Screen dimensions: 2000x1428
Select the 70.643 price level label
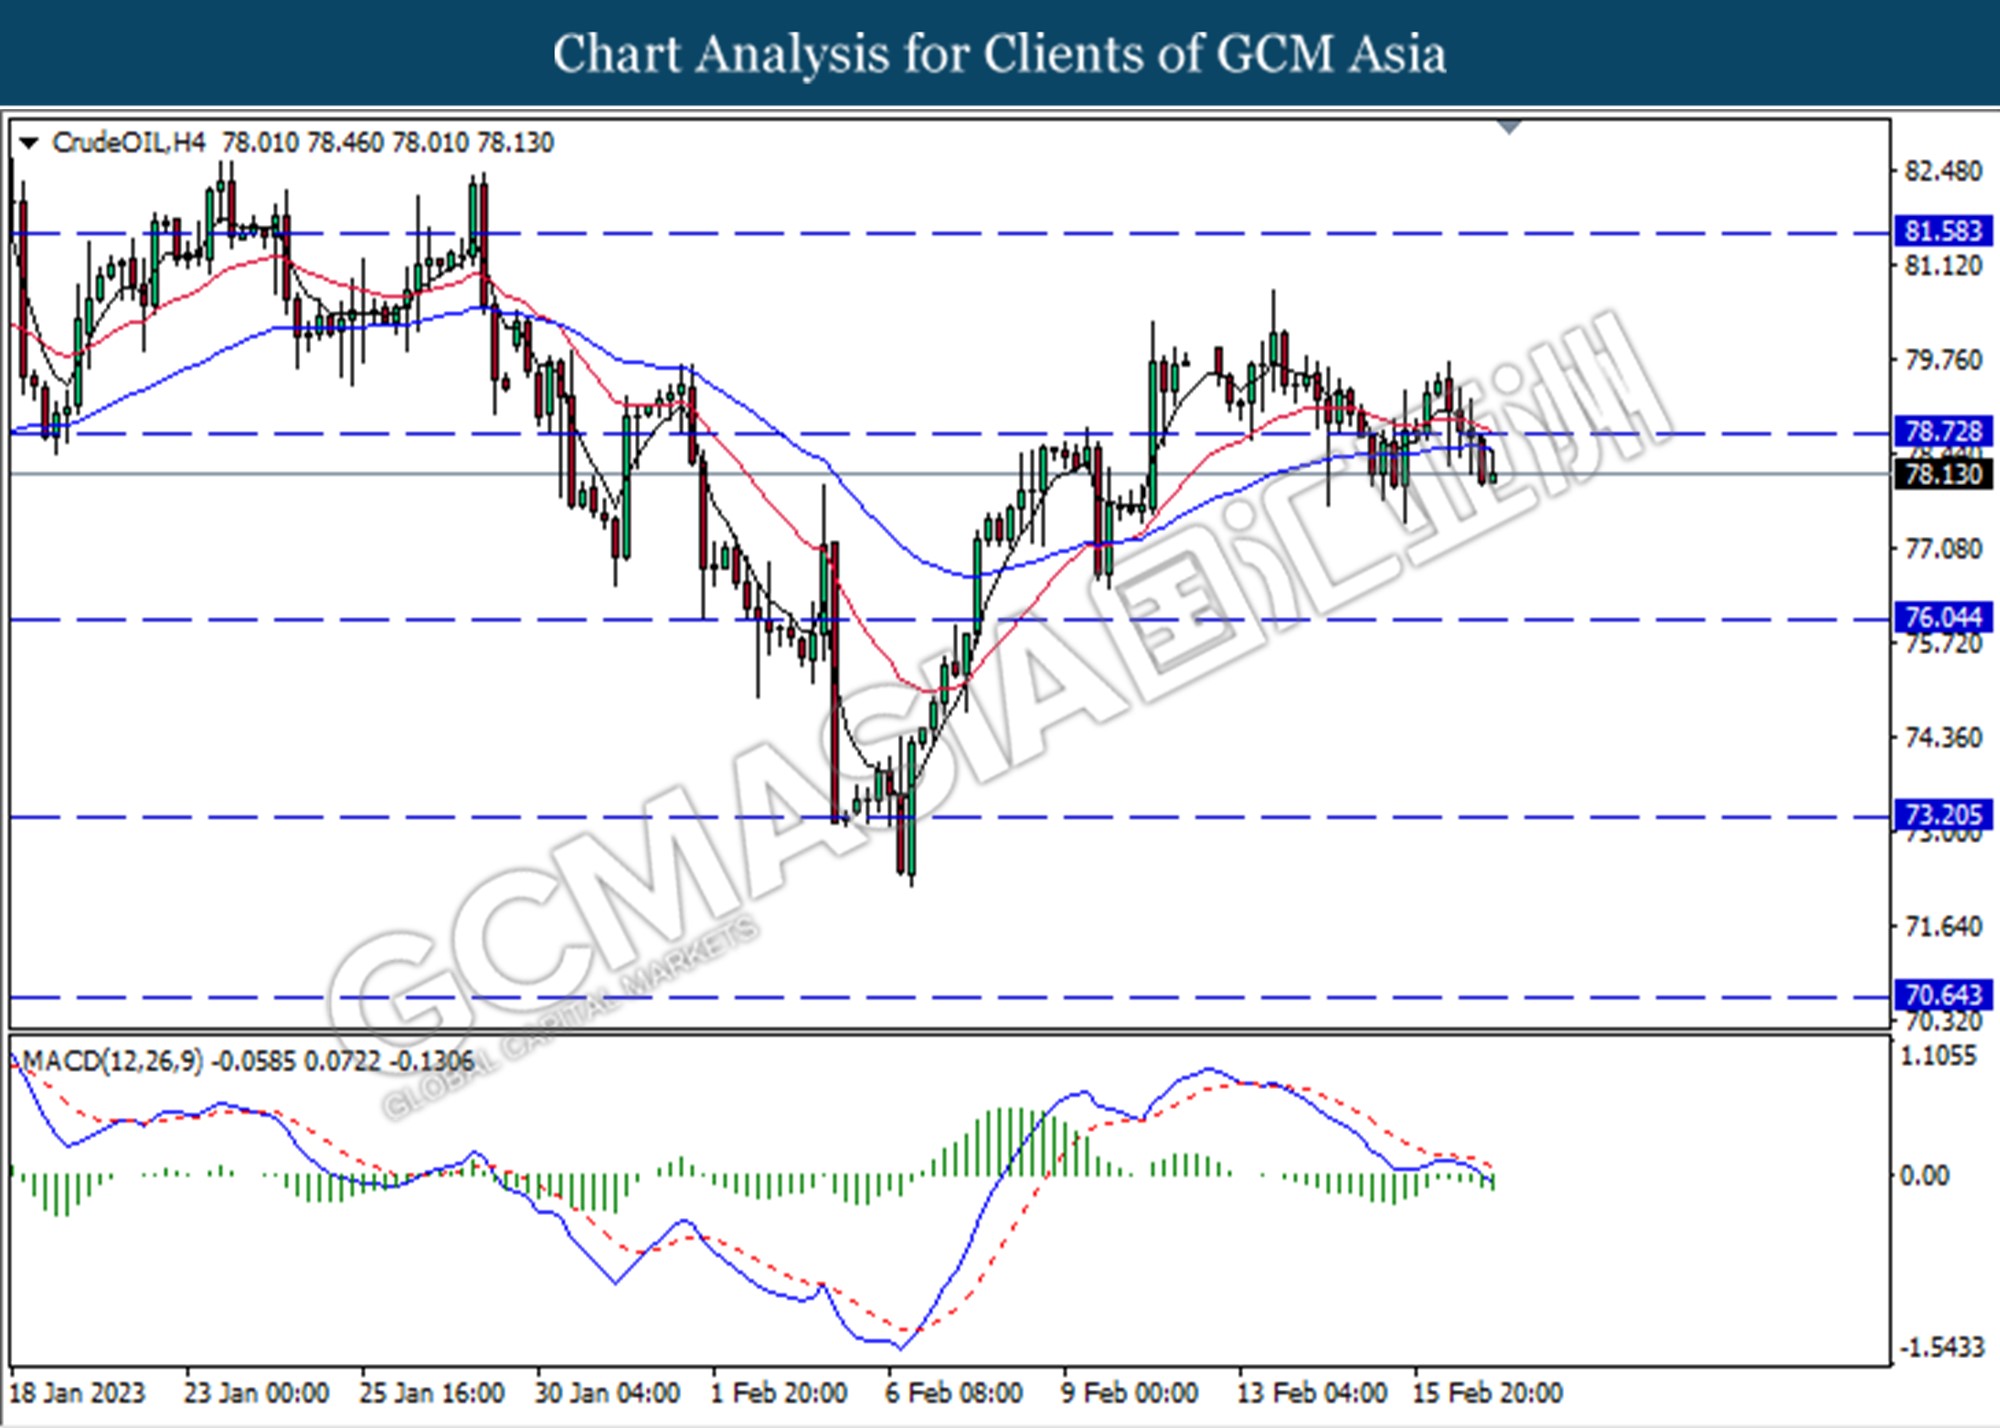[x=1943, y=995]
